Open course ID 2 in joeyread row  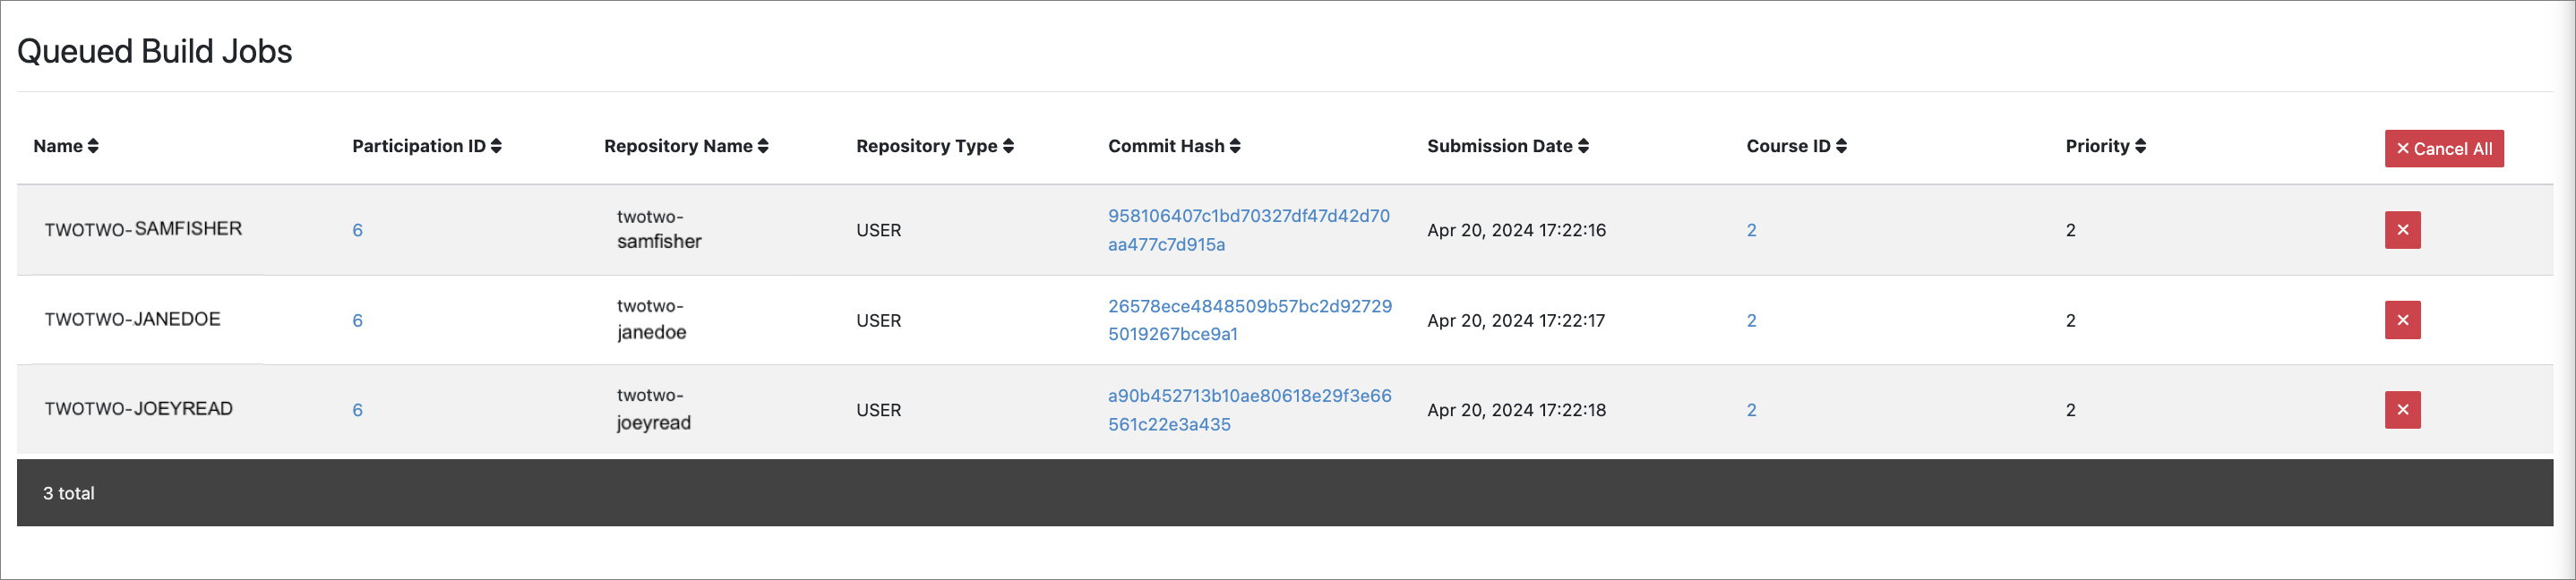click(x=1751, y=410)
